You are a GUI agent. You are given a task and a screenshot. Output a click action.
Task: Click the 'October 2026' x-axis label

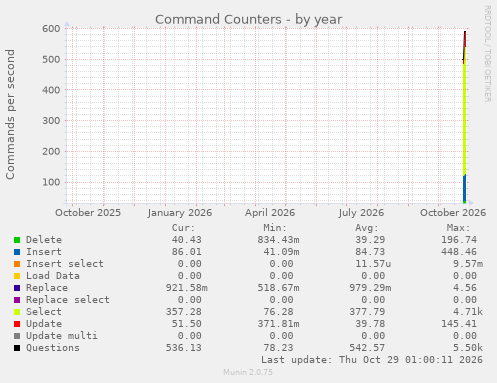pyautogui.click(x=453, y=213)
